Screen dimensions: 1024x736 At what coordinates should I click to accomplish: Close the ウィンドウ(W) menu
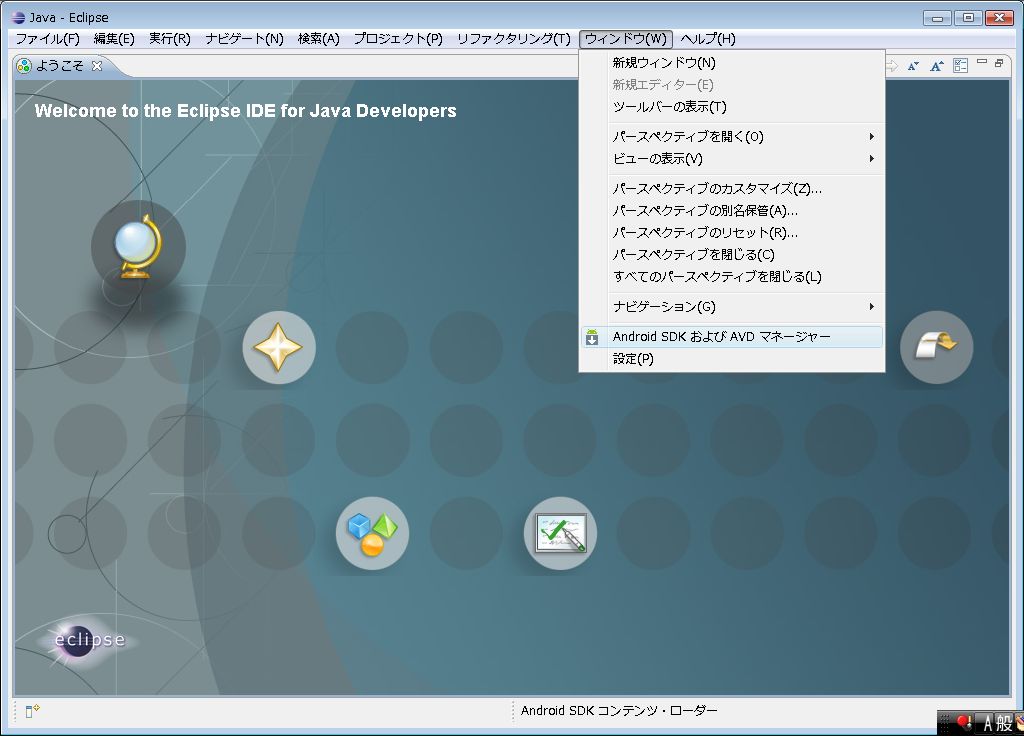pos(626,39)
